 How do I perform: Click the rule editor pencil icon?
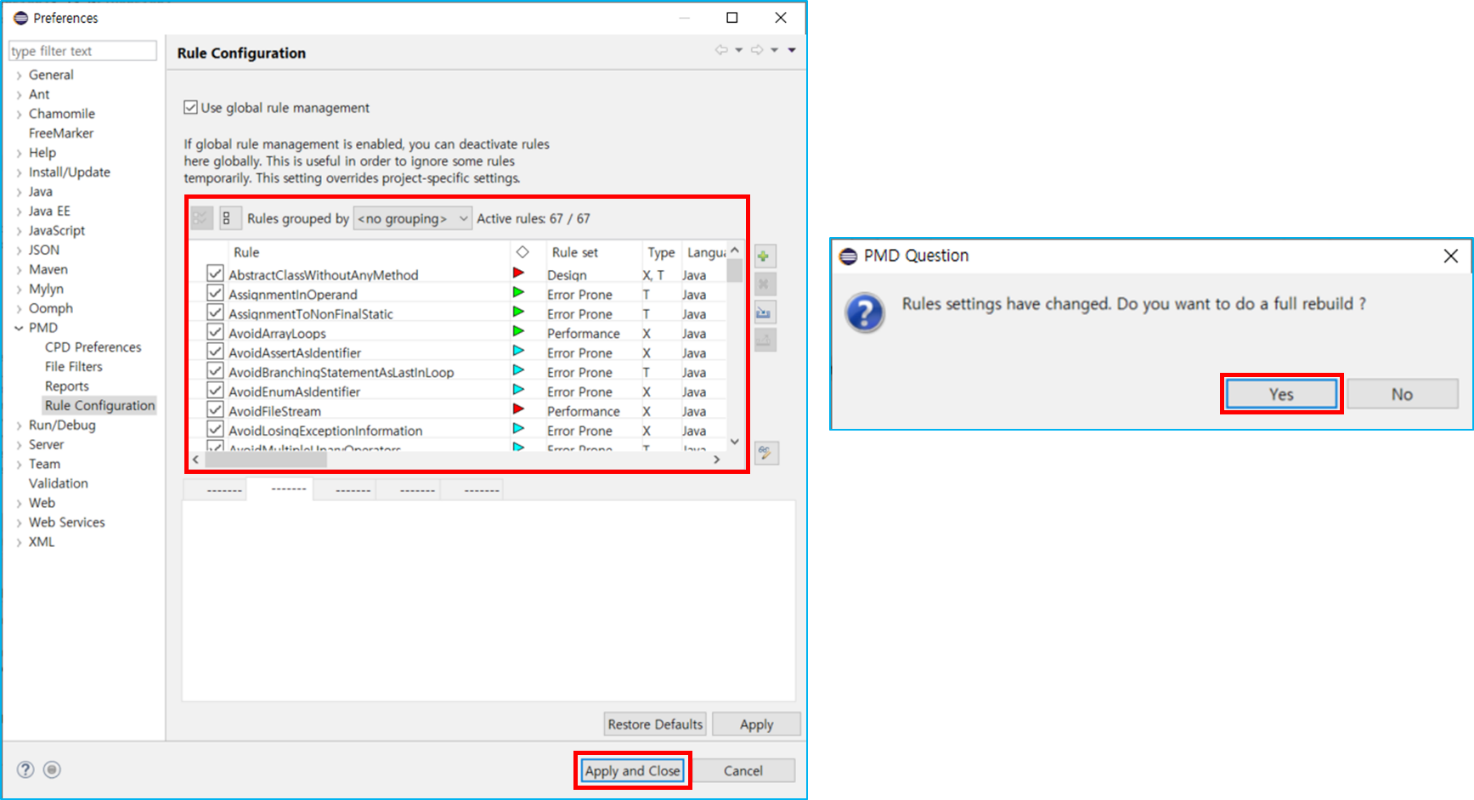[x=766, y=453]
